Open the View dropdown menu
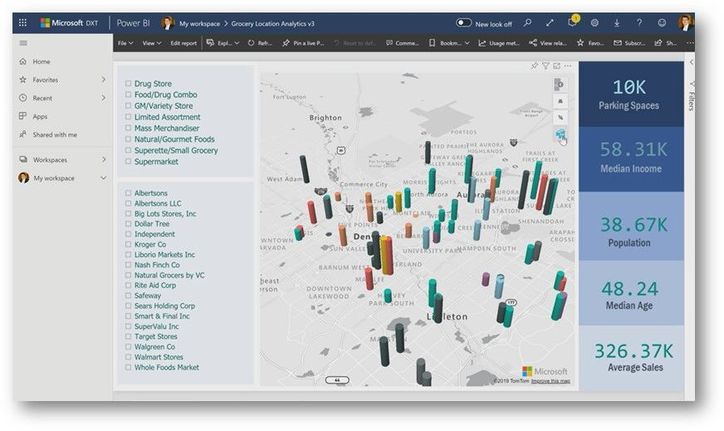This screenshot has width=724, height=431. (x=151, y=43)
